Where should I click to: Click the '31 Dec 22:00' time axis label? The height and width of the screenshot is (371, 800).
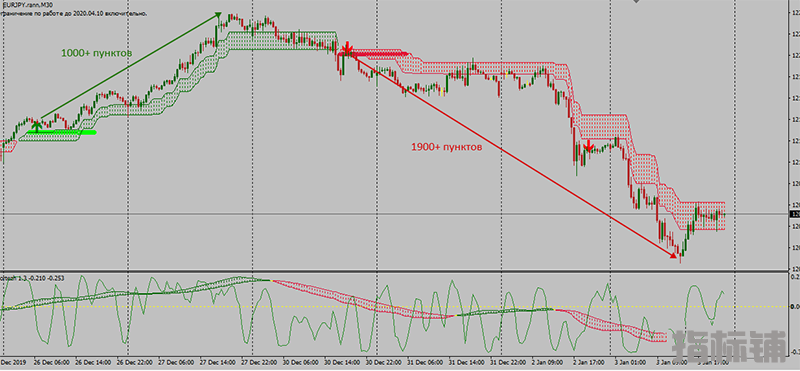[x=509, y=362]
